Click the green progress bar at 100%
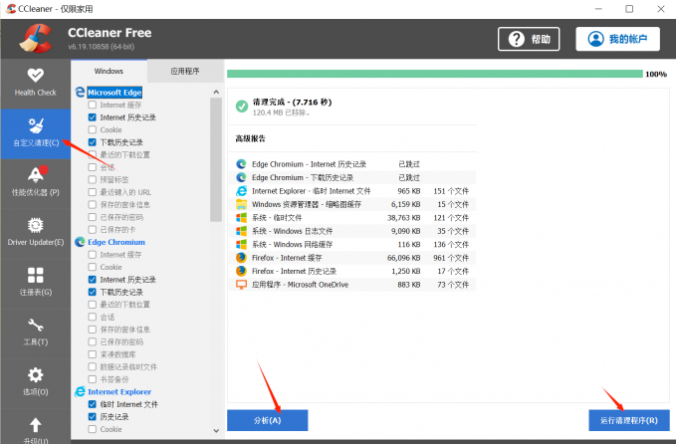Screen dimensions: 678x447 coord(435,74)
